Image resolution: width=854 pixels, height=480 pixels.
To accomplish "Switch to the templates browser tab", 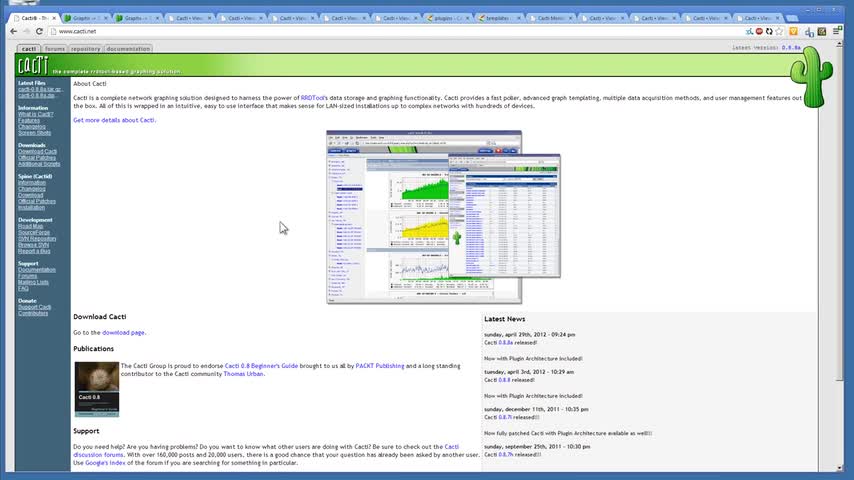I will pos(500,18).
